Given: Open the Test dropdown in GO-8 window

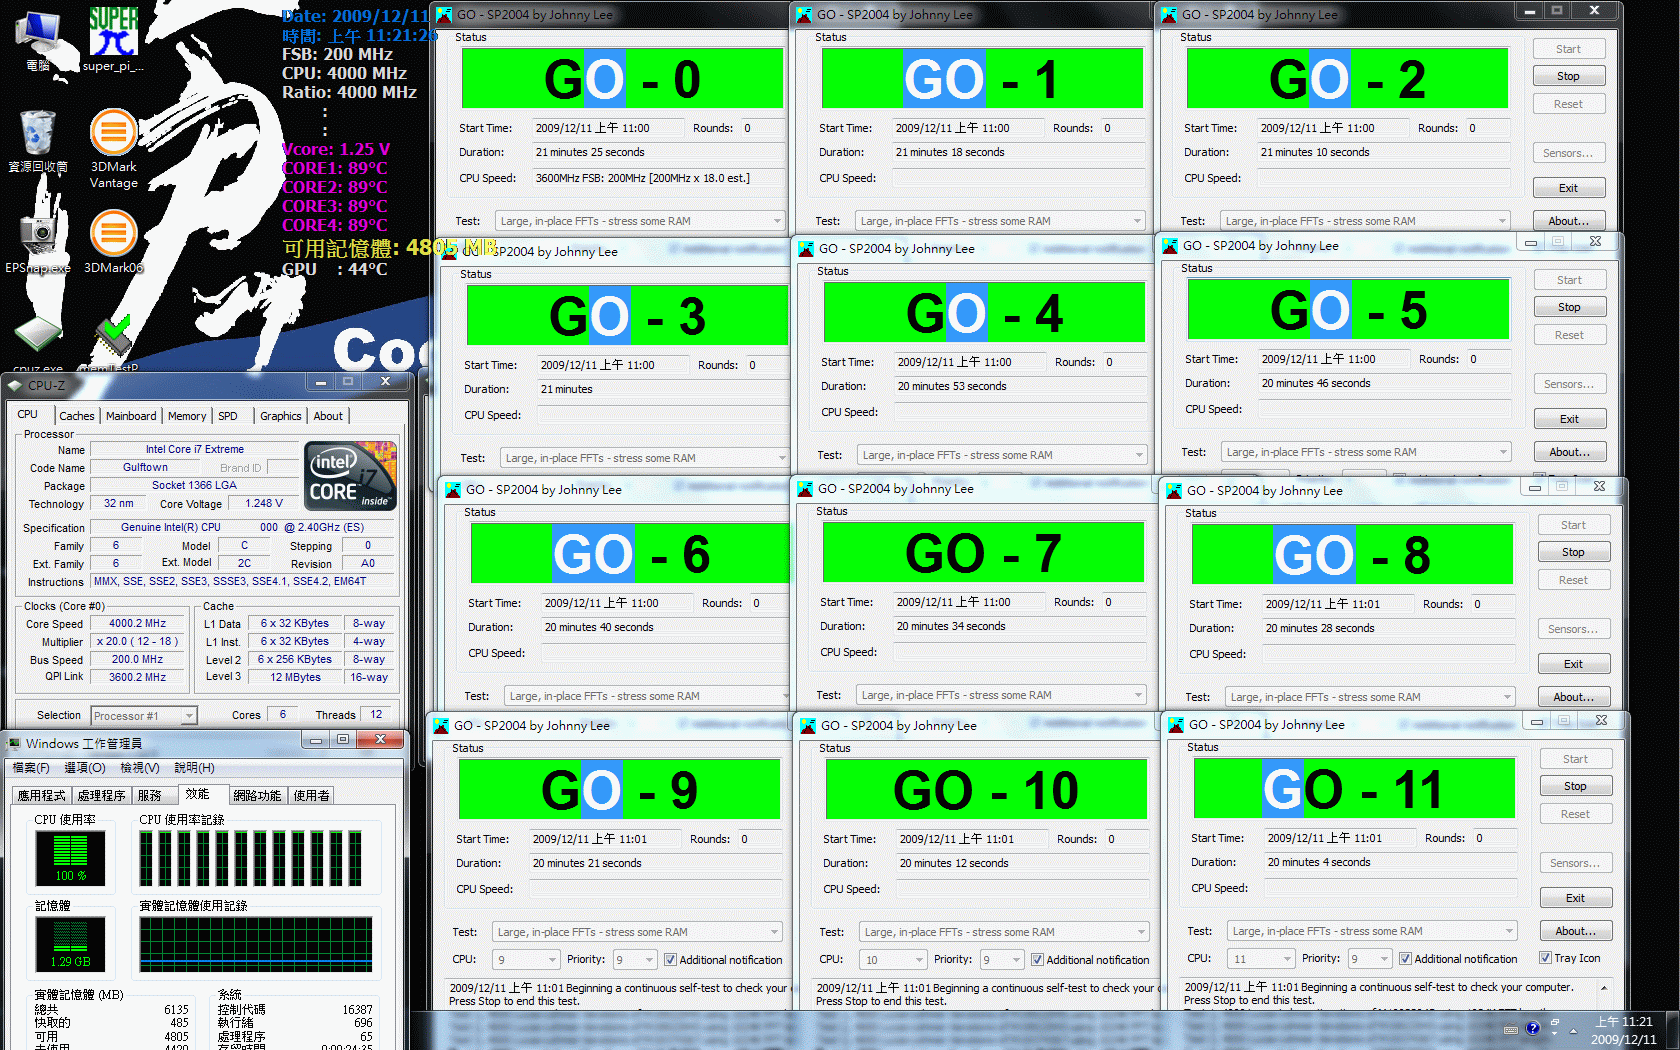Looking at the screenshot, I should click(1370, 697).
